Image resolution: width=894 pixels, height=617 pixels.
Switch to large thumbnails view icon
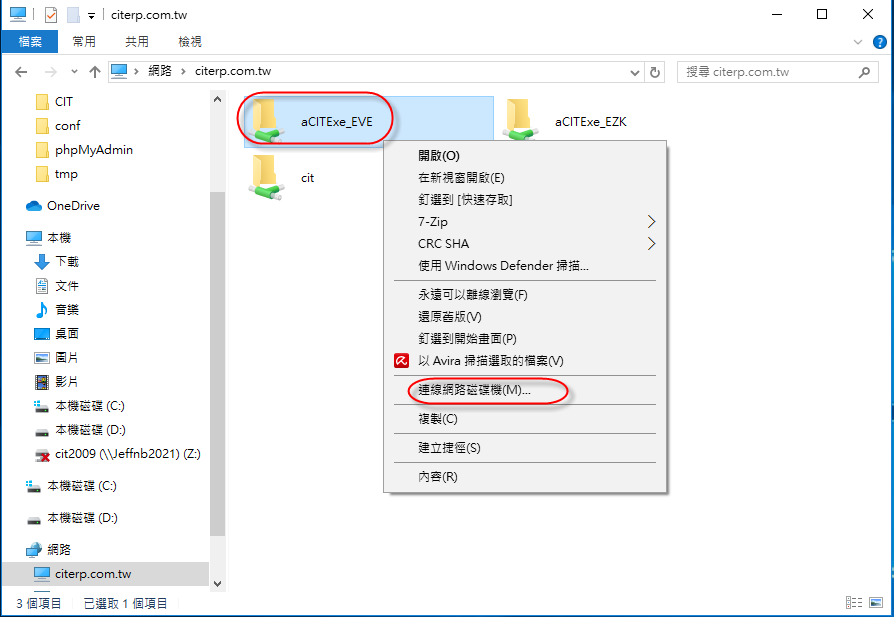click(x=876, y=602)
